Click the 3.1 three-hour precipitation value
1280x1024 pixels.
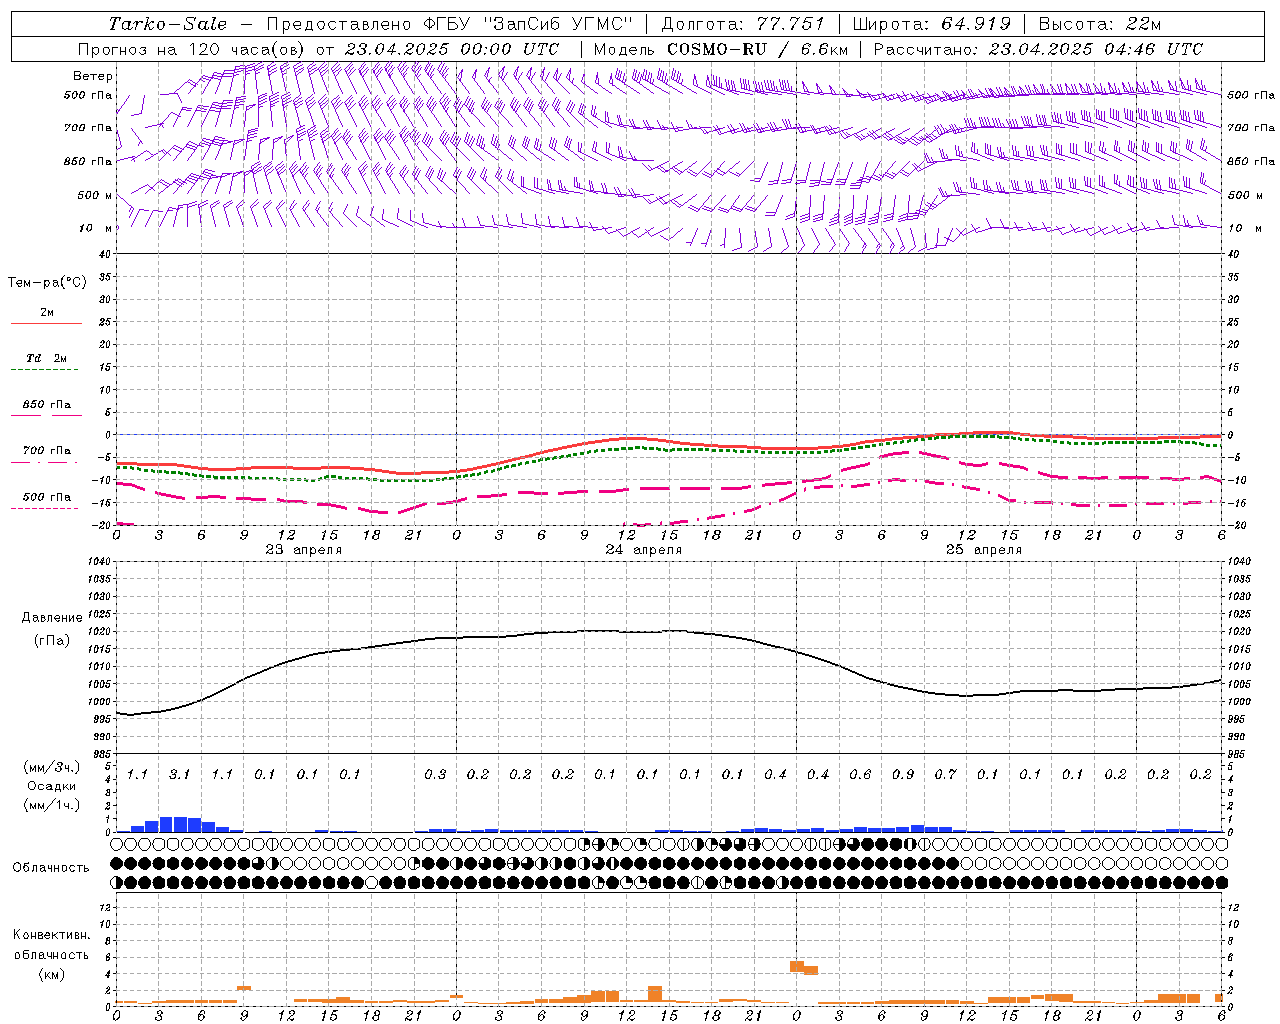[180, 774]
